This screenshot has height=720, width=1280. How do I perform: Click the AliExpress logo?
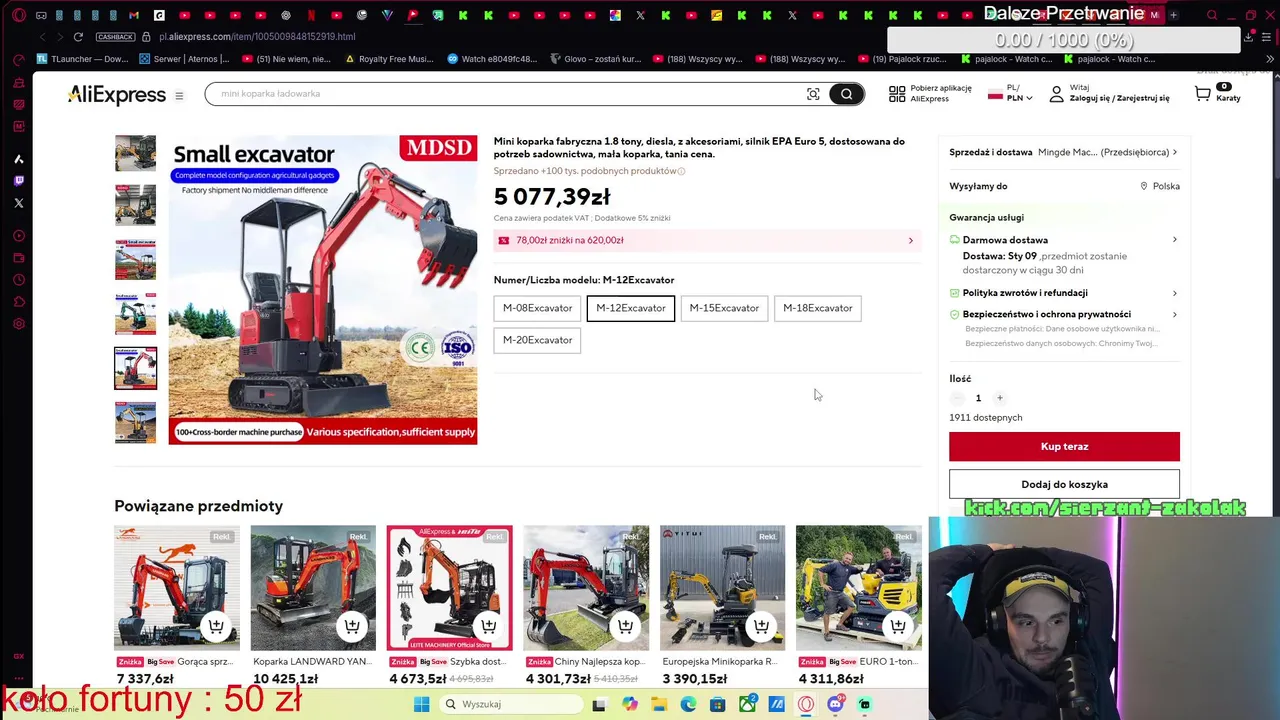[117, 95]
